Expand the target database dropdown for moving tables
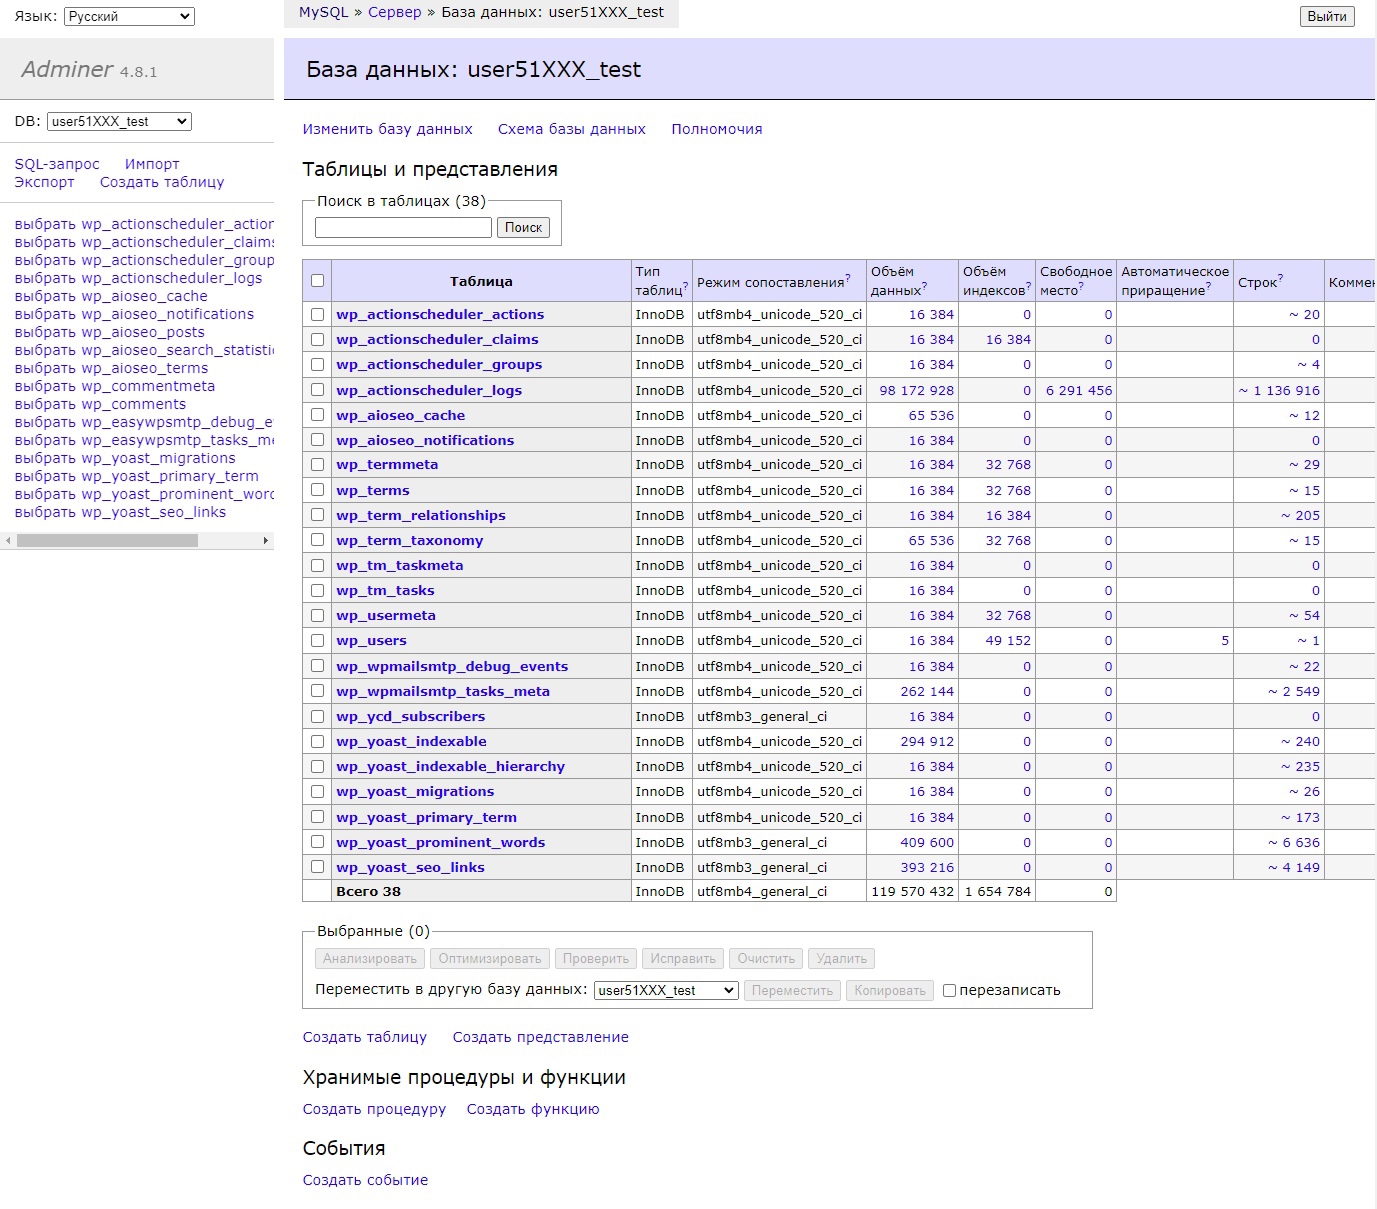1377x1209 pixels. [x=666, y=991]
